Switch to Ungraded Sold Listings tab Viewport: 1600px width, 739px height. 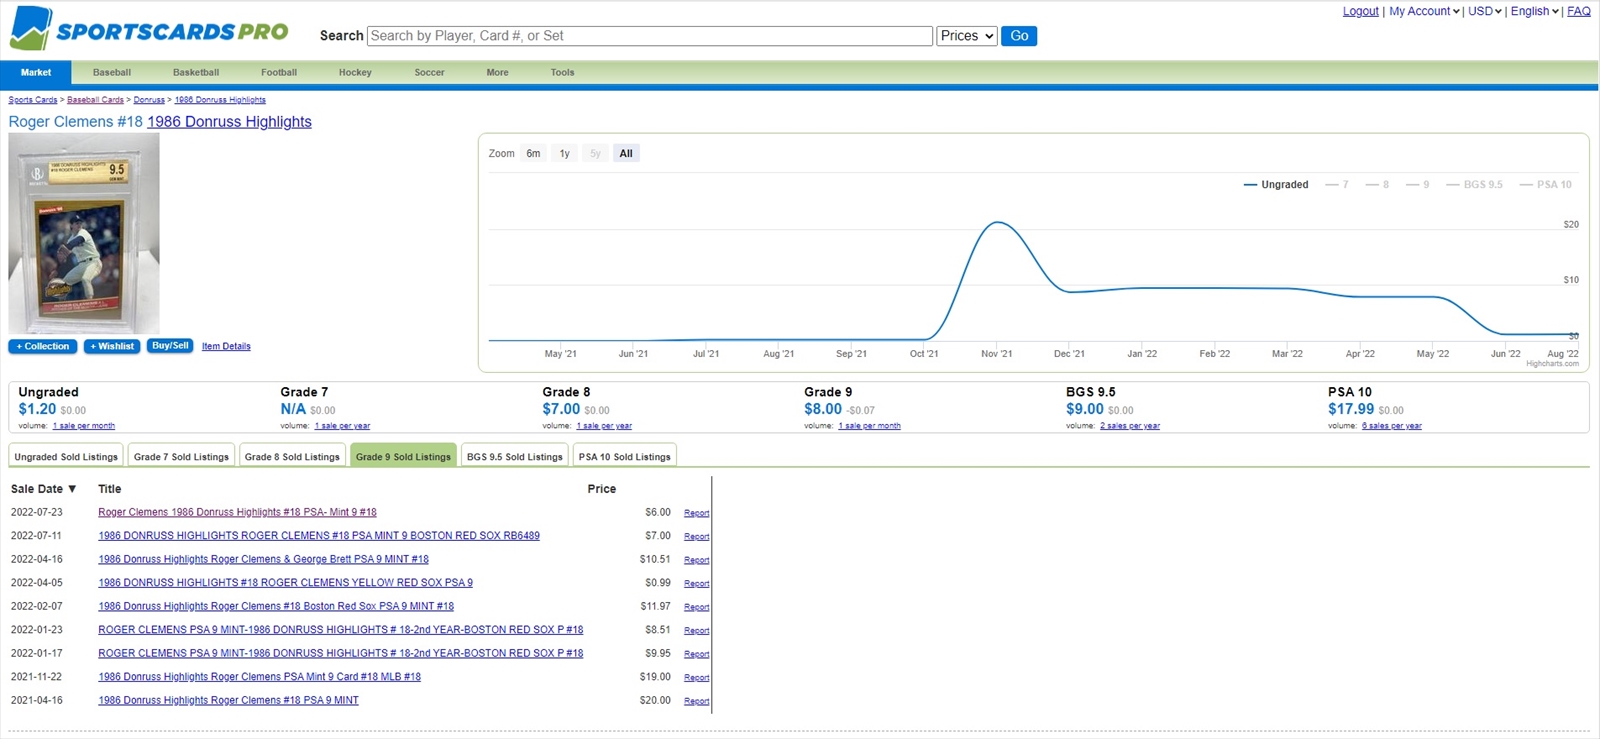coord(66,456)
